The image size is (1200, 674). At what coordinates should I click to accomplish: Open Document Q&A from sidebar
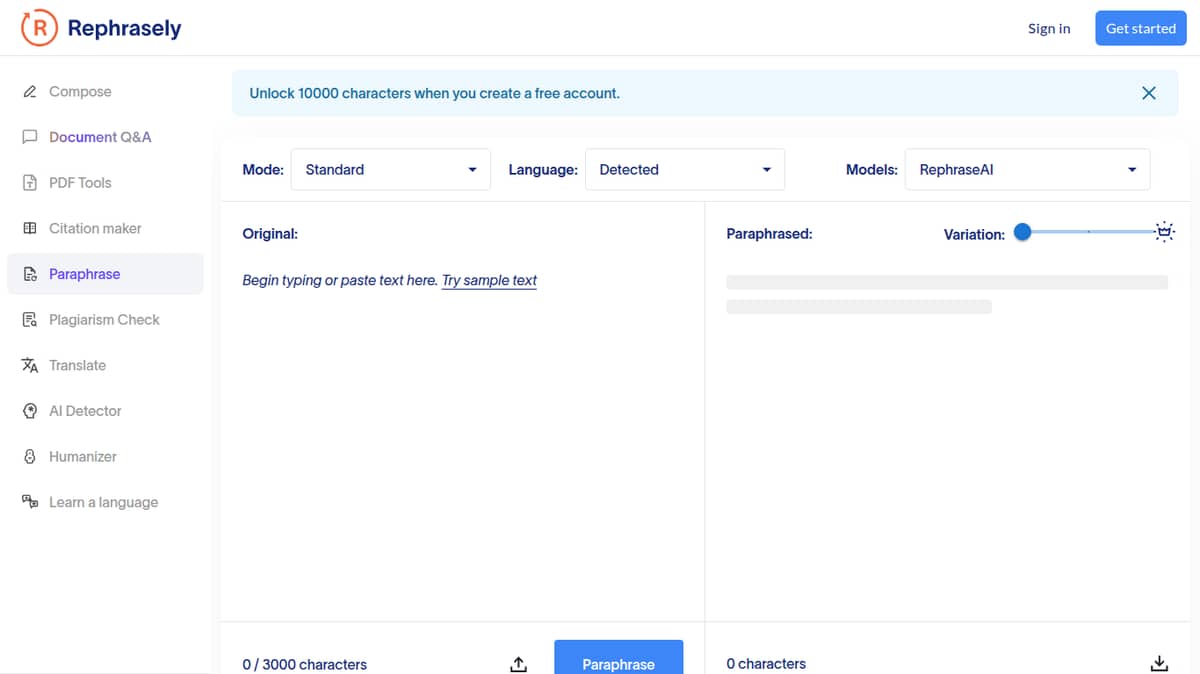(x=105, y=137)
